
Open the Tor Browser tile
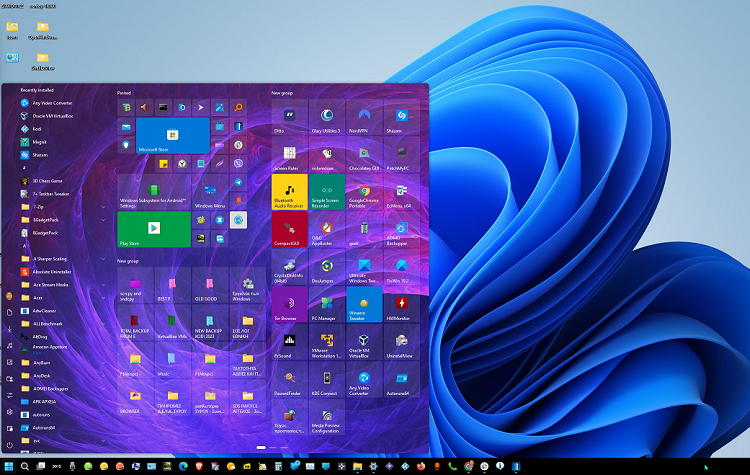289,304
